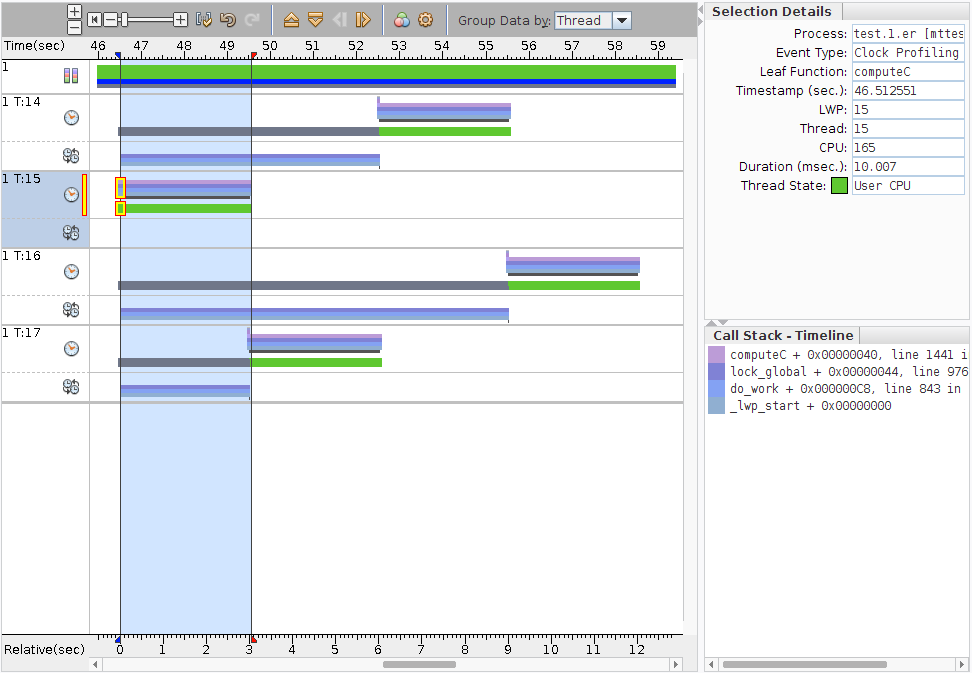972x673 pixels.
Task: Undo the last zoom action
Action: (x=228, y=20)
